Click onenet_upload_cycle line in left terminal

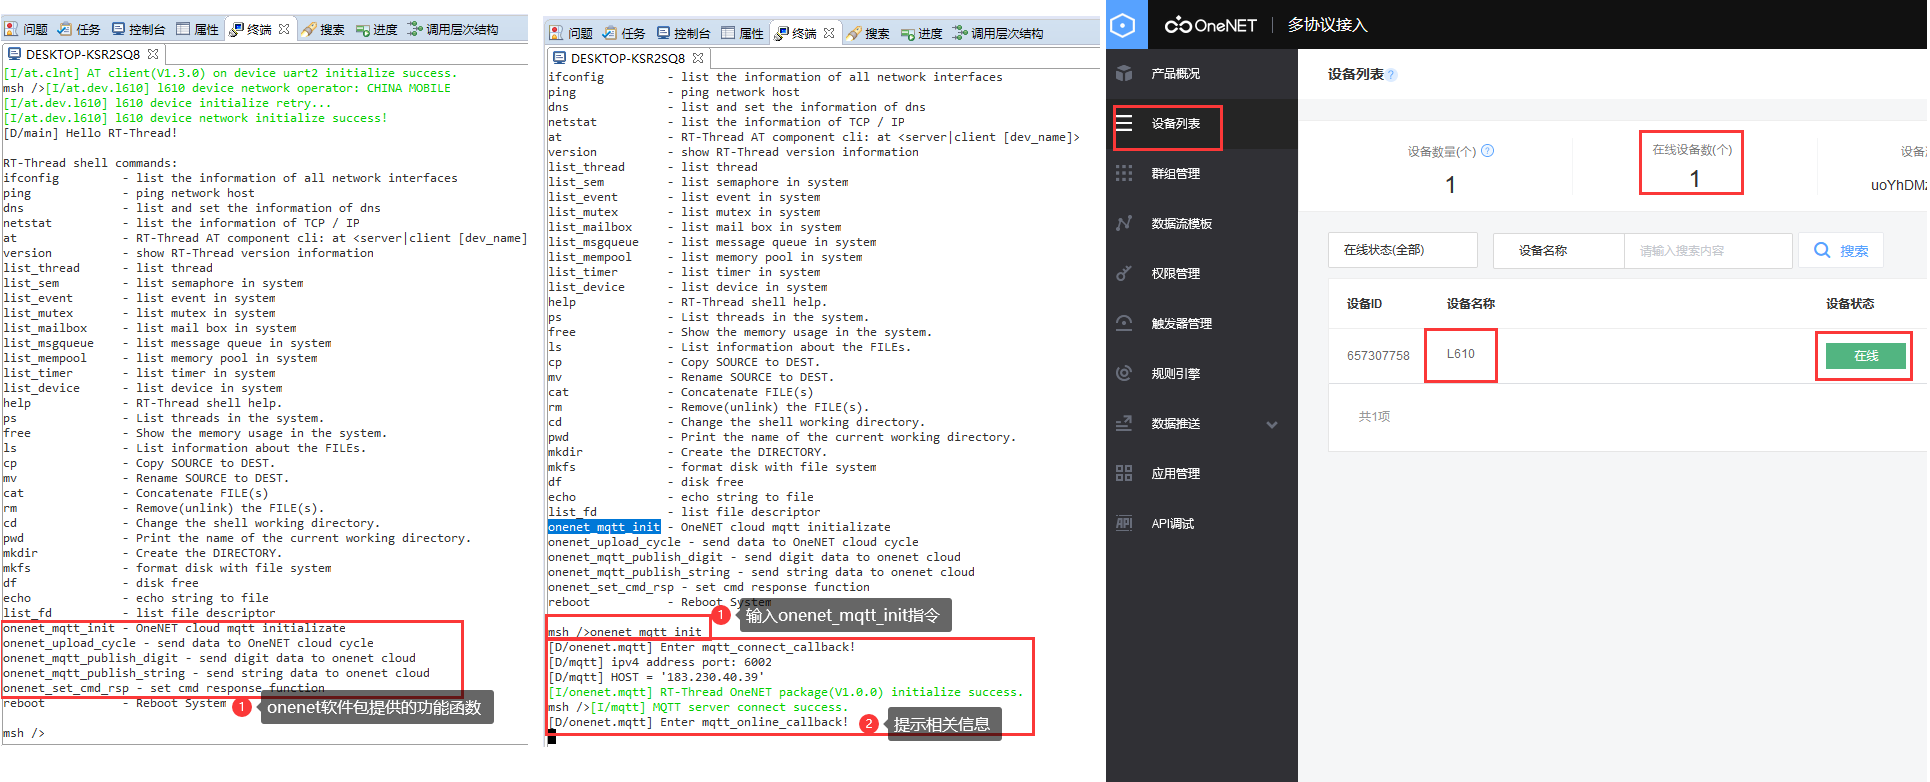click(188, 643)
